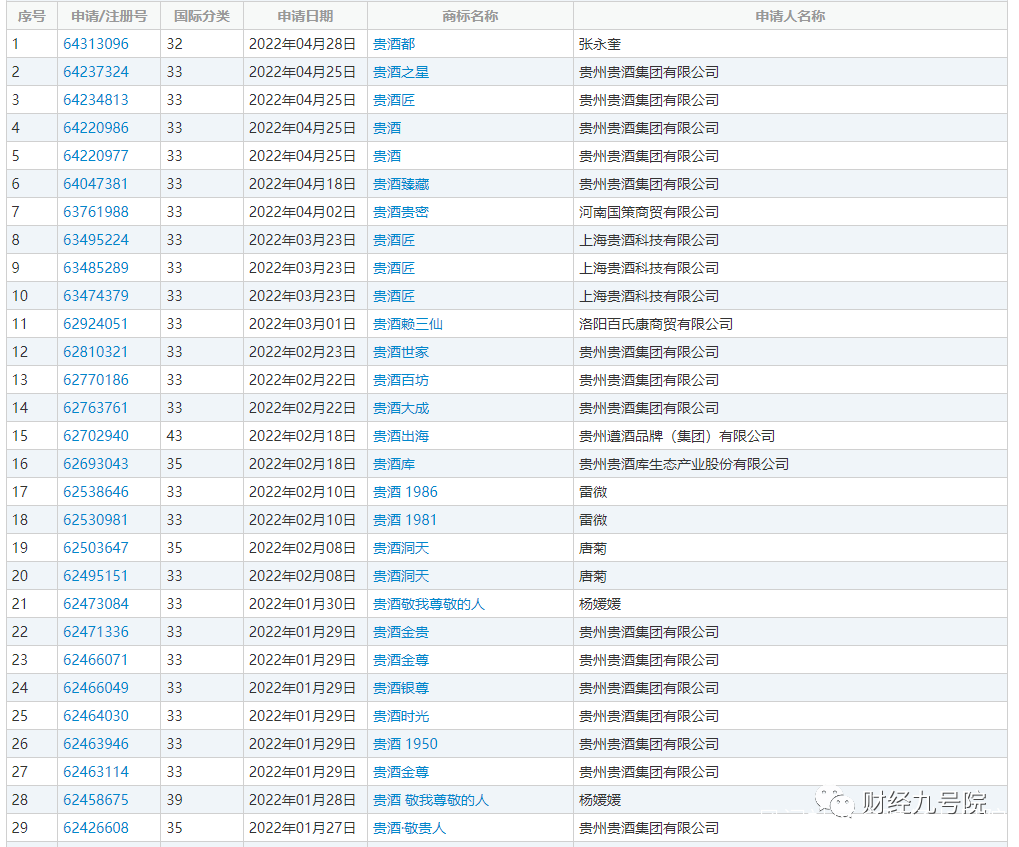Open trademark 贵酒 1950
This screenshot has width=1019, height=847.
pyautogui.click(x=406, y=744)
